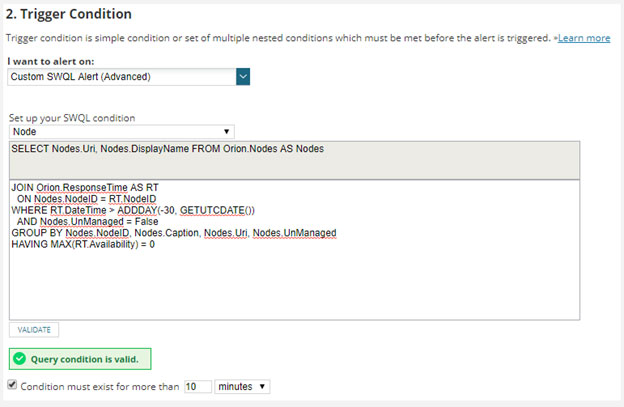Viewport: 624px width, 407px height.
Task: Click the 'I want to alert on' label
Action: pos(51,61)
